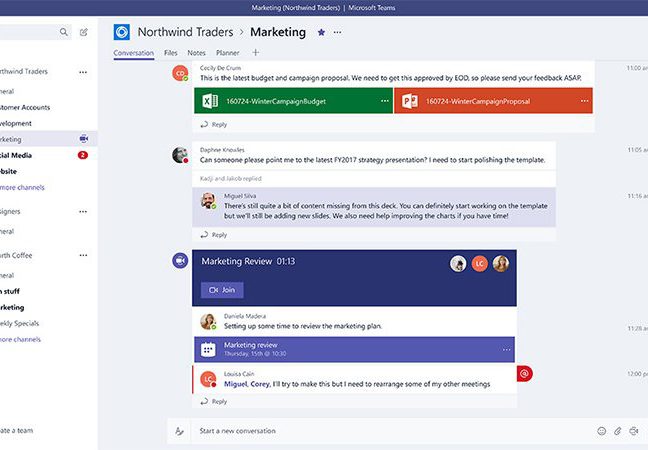The image size is (648, 450).
Task: Click PowerPoint icon on proposal attachment
Action: coord(410,101)
